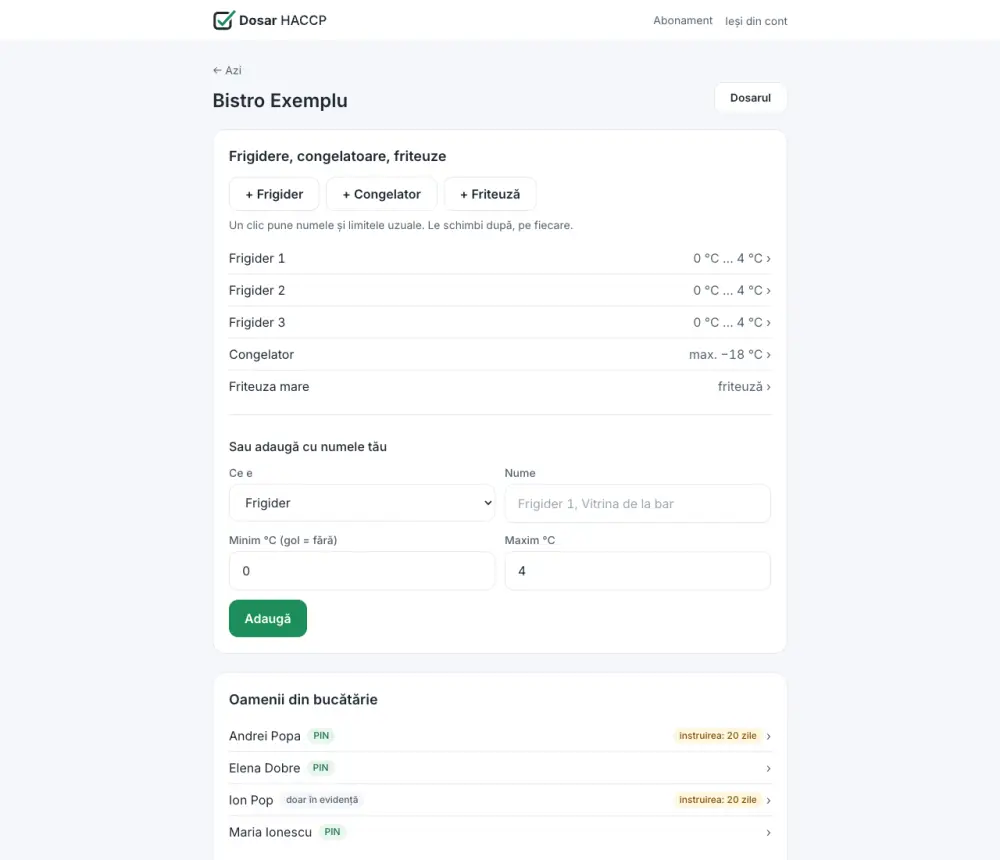Click the 'friteuză' type label
1000x860 pixels.
740,387
